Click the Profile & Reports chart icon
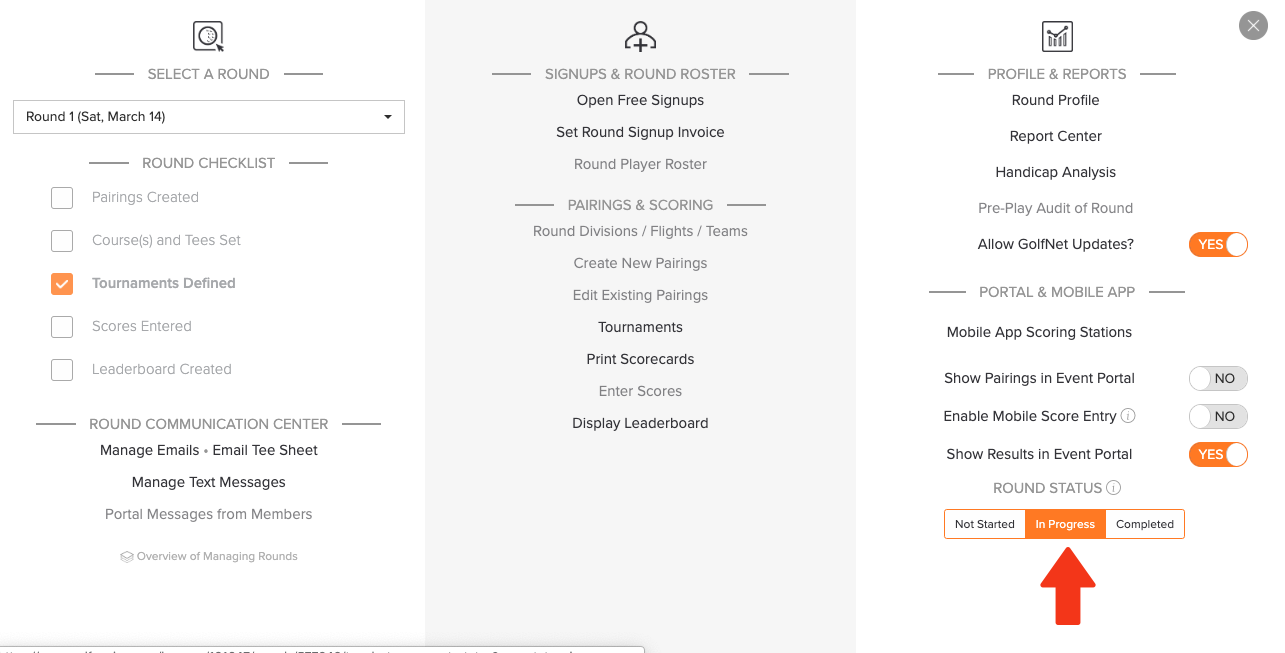The width and height of the screenshot is (1285, 653). click(1056, 37)
